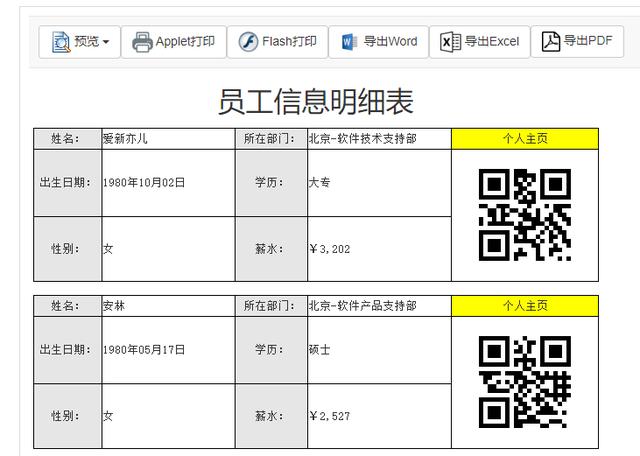Click the 所在部门 label in 爱新亦儿's record
The width and height of the screenshot is (640, 456).
coord(269,139)
